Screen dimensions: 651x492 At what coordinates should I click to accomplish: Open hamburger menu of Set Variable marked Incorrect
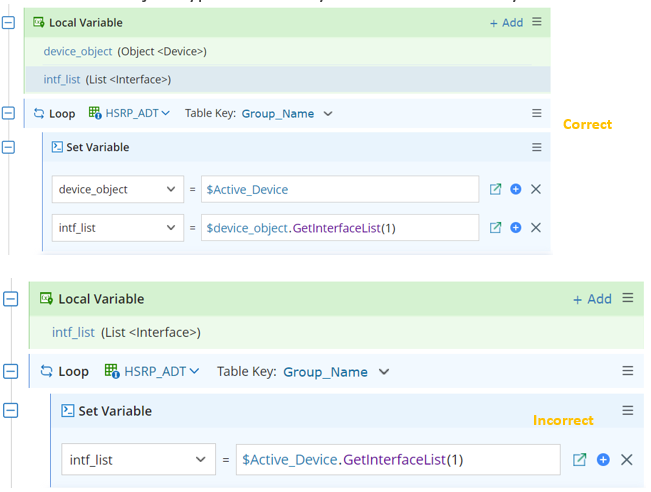pos(628,410)
